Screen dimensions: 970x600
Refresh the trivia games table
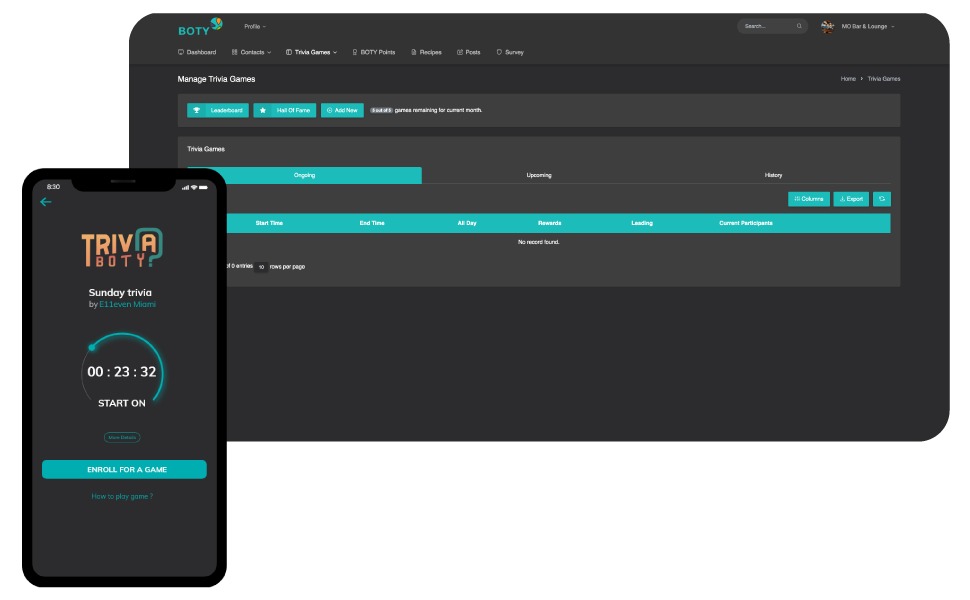click(881, 199)
